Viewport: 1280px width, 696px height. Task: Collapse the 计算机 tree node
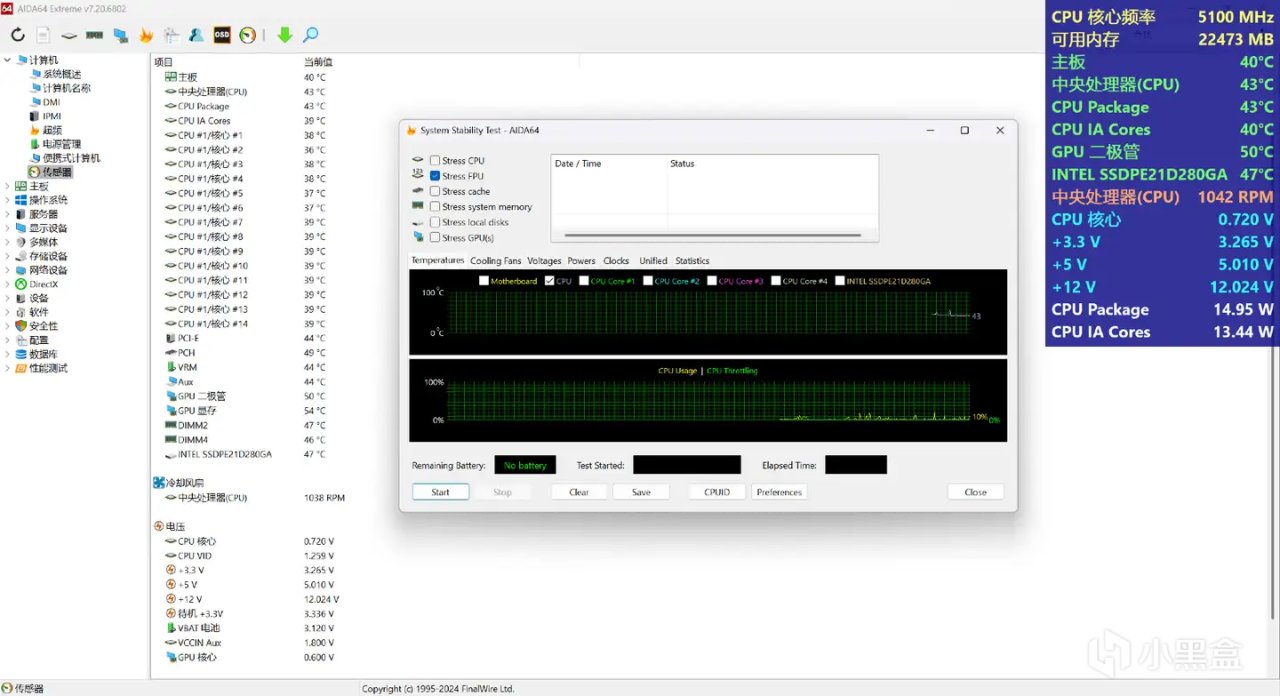click(x=8, y=60)
